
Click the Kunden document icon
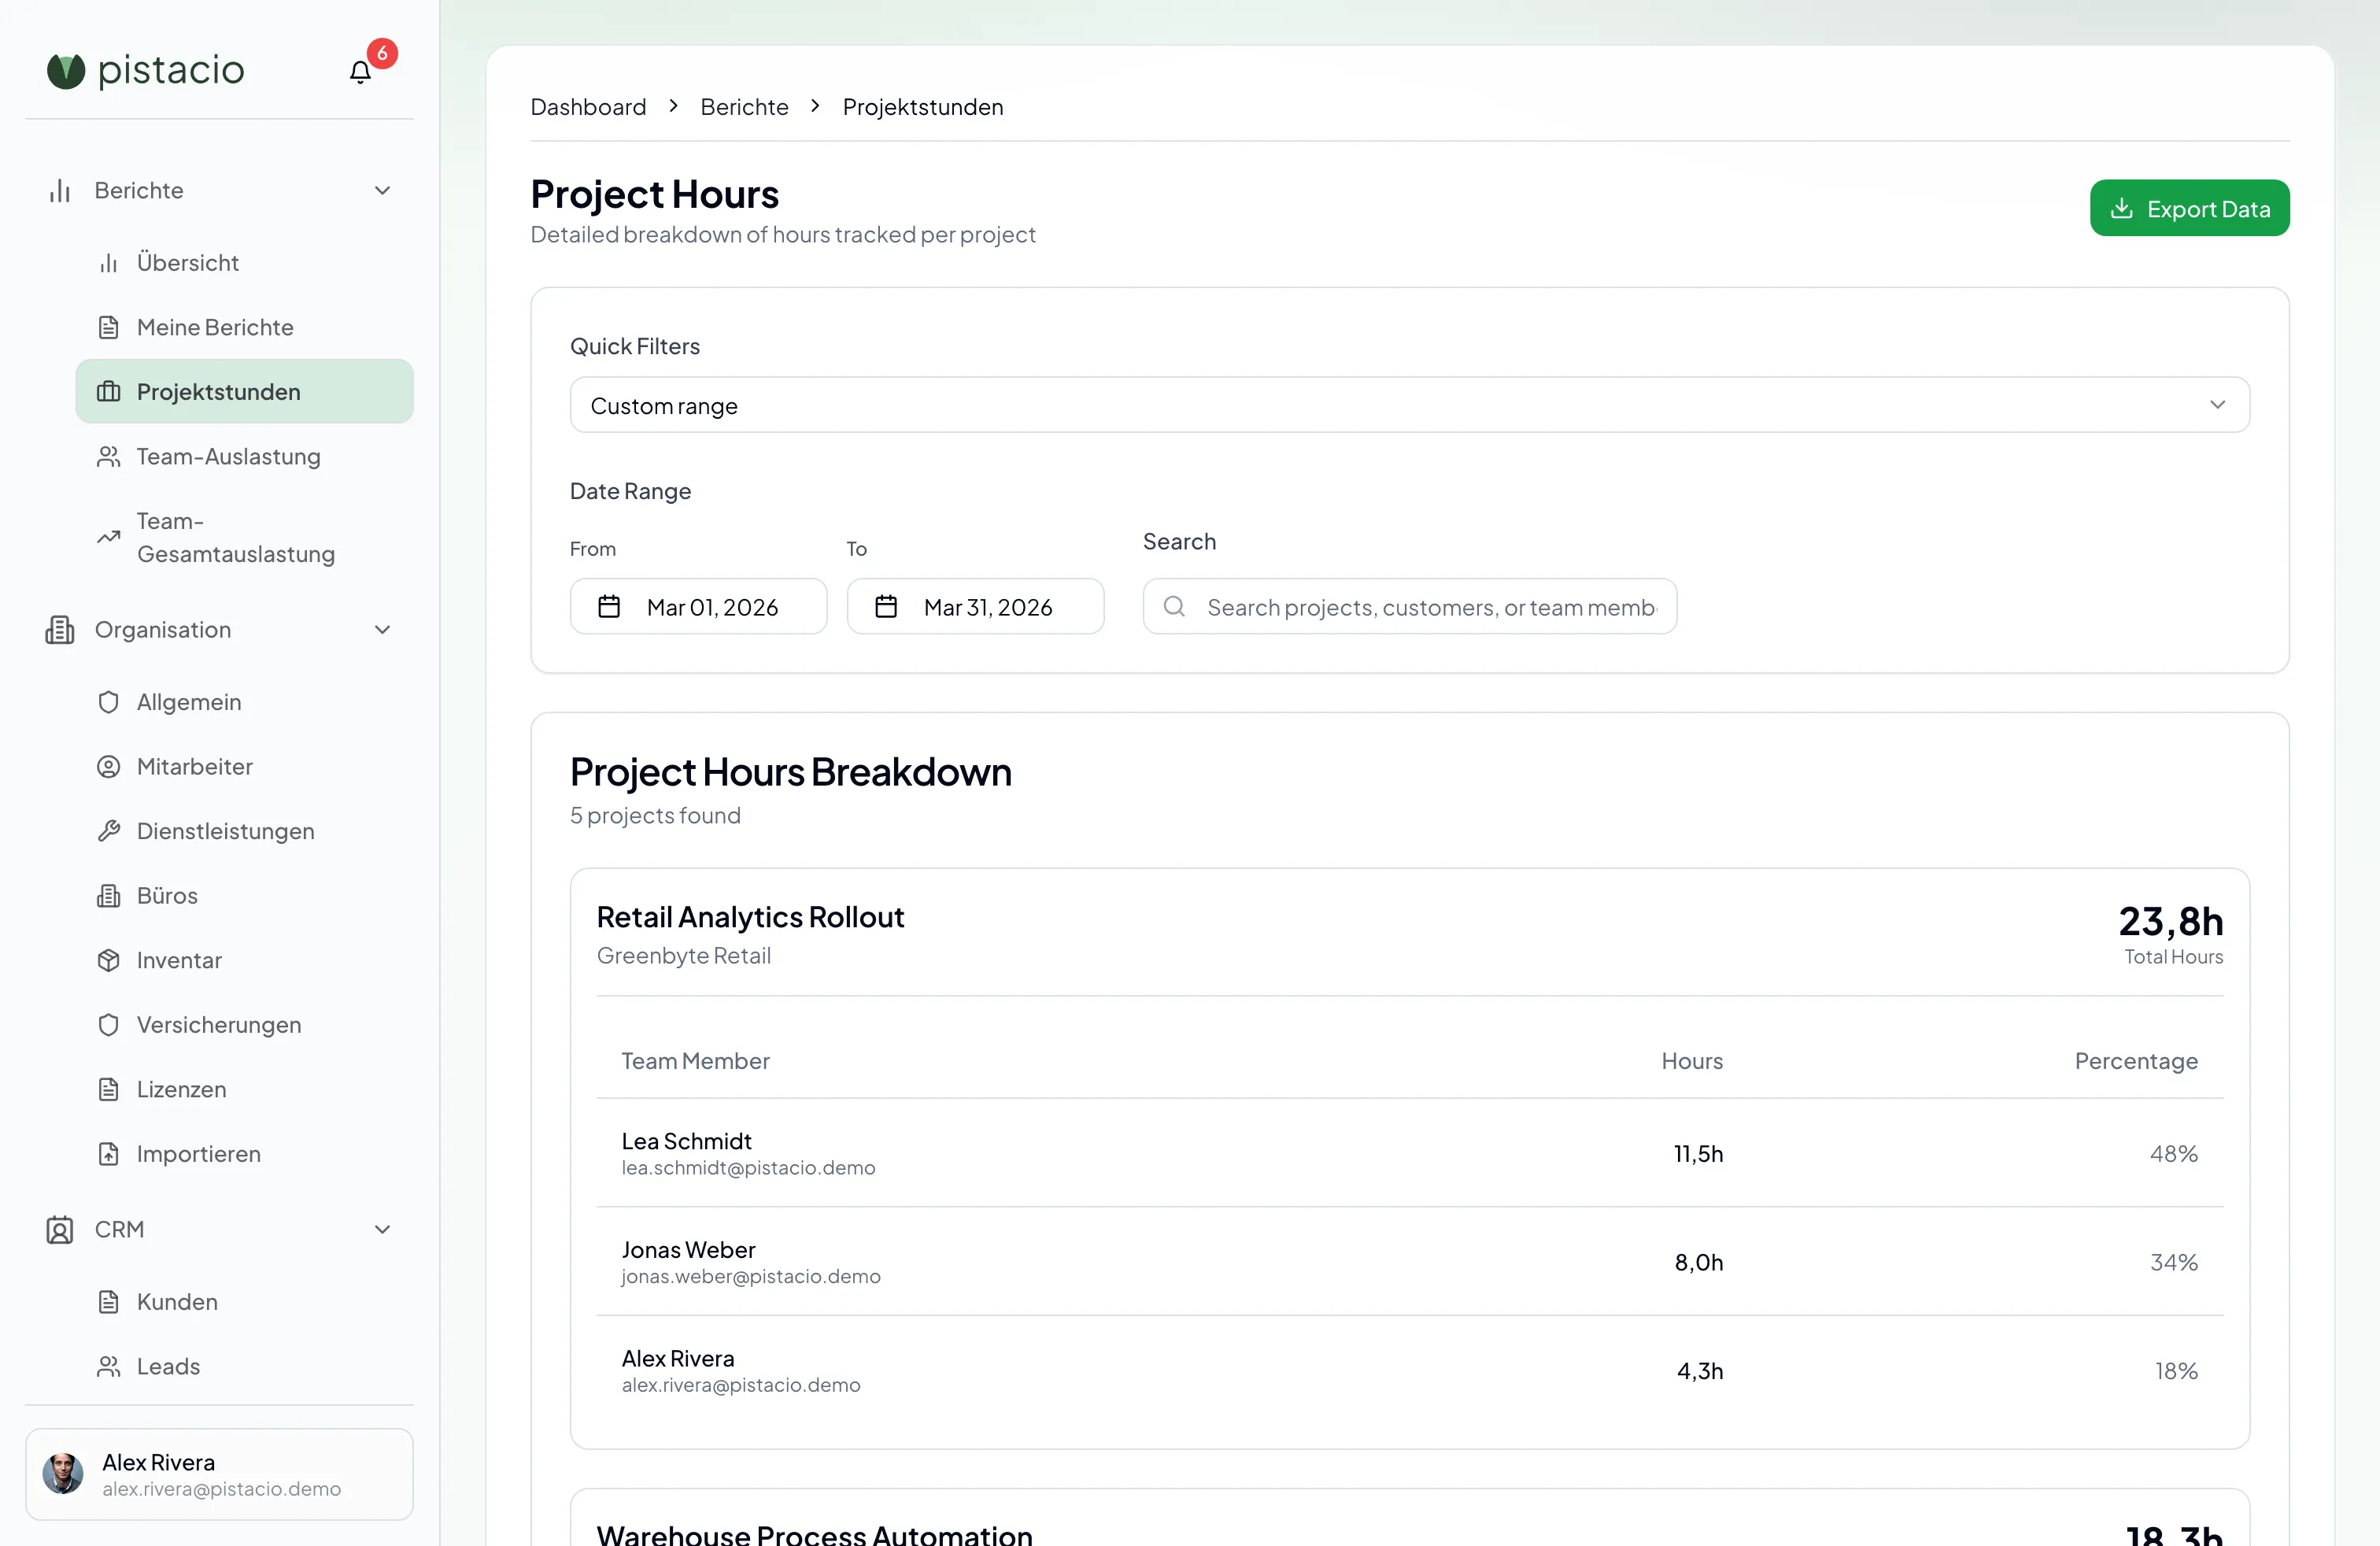click(108, 1302)
